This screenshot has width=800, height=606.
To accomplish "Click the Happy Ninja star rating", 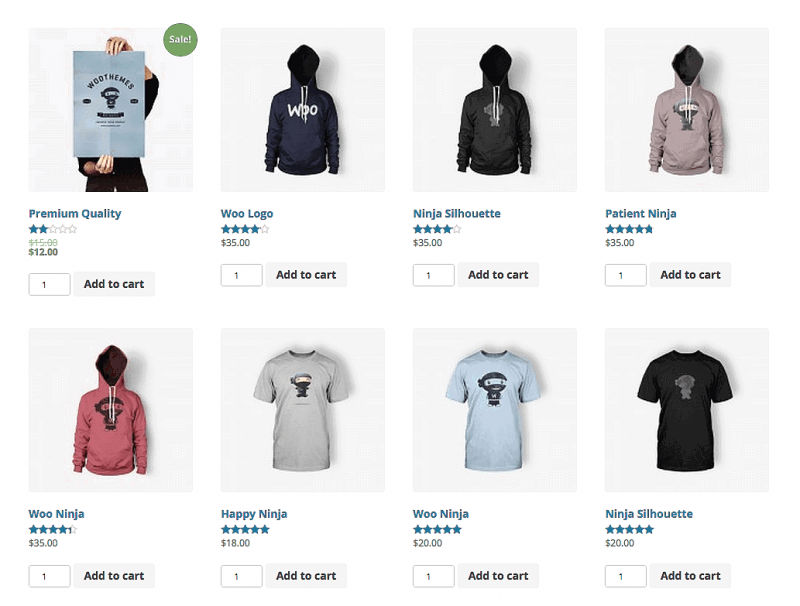I will point(245,529).
